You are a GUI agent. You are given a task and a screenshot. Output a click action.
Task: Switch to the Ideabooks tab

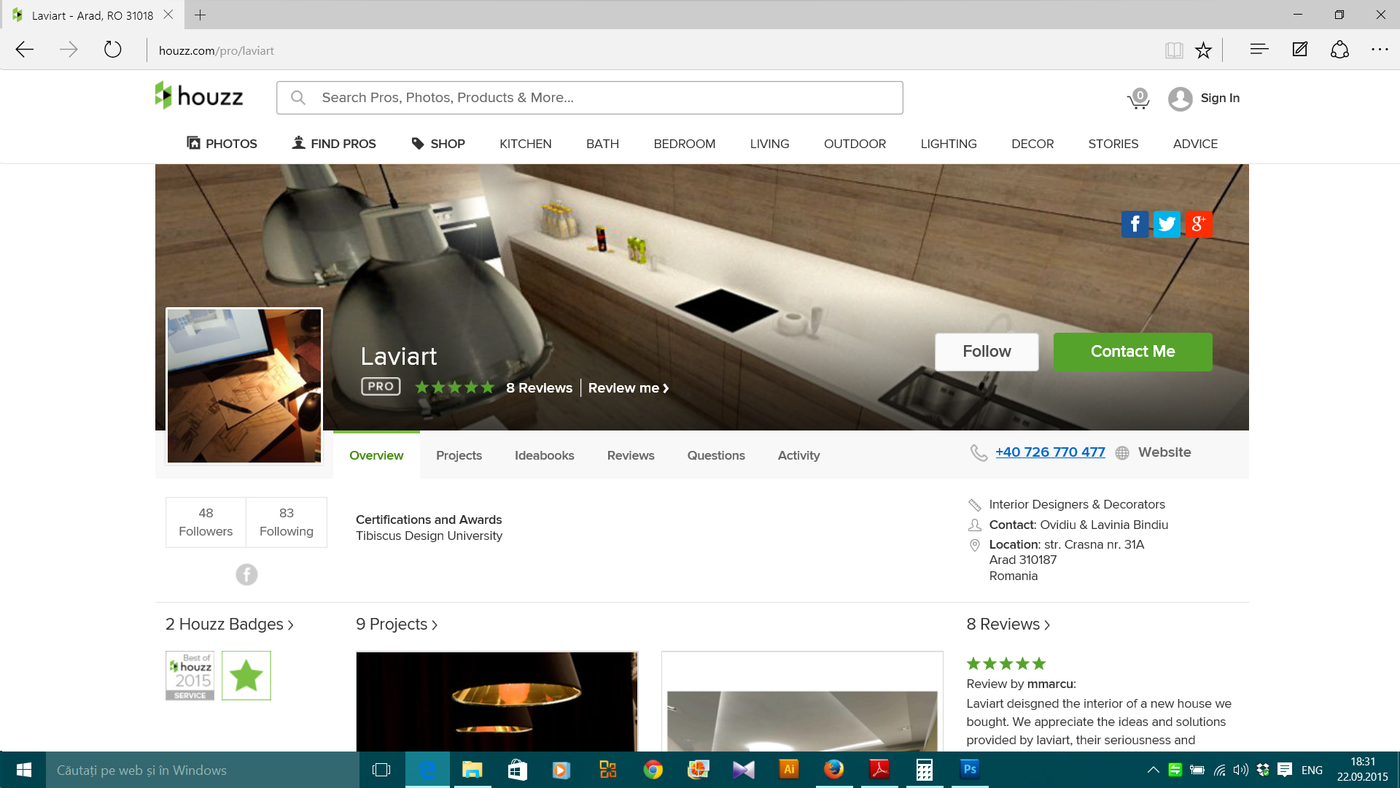(x=544, y=455)
